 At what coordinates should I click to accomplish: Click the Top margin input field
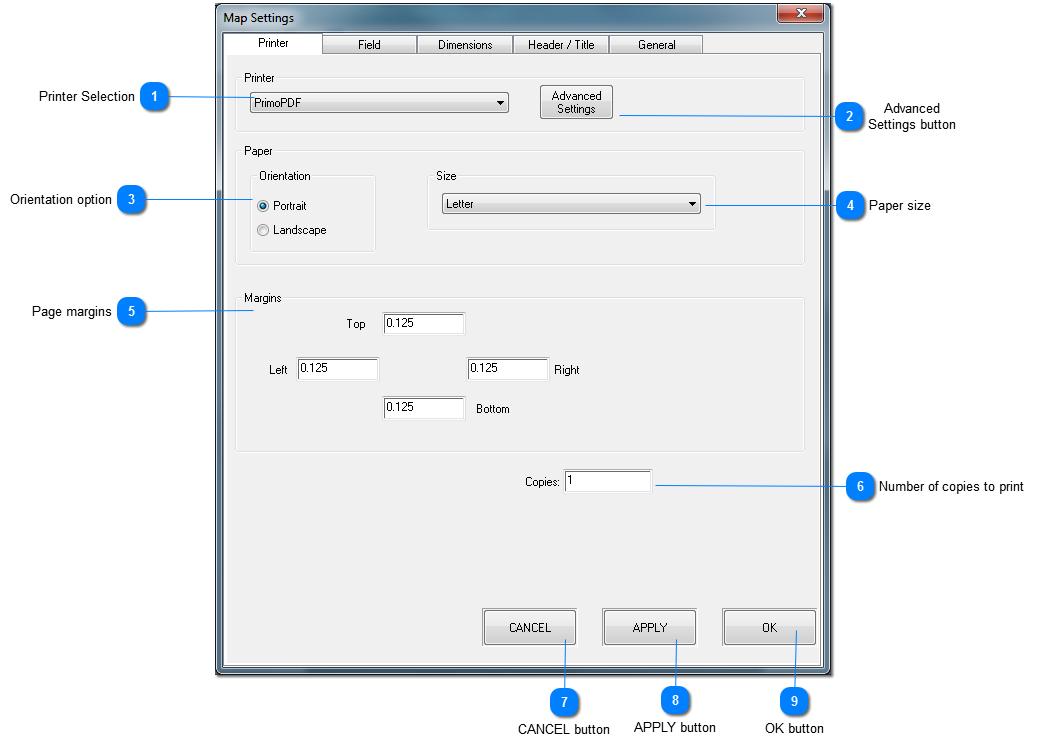click(x=424, y=324)
